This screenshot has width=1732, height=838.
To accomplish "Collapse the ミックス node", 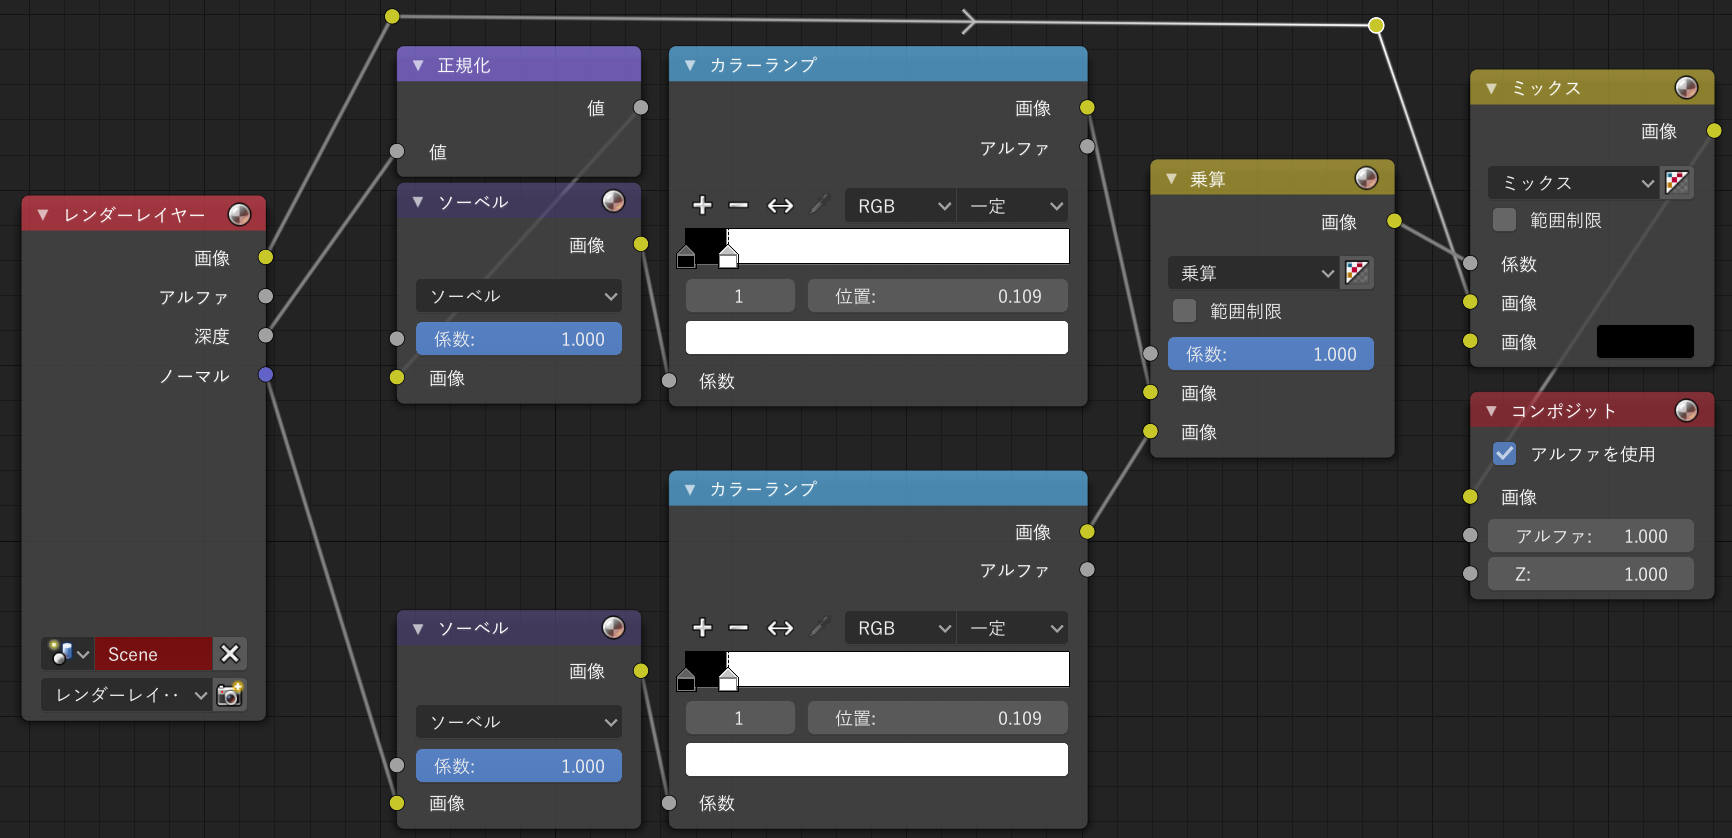I will tap(1491, 88).
